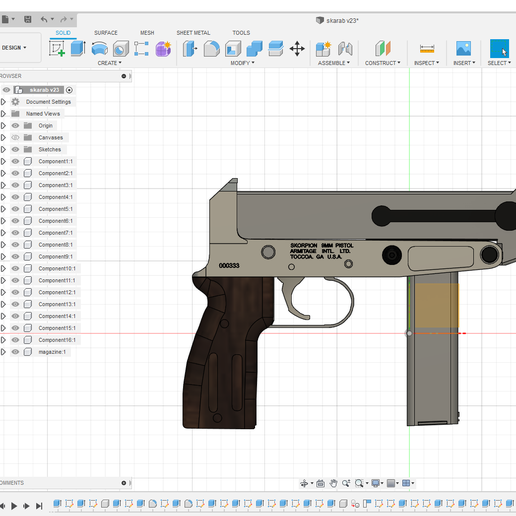
Task: Click the New Component icon
Action: (323, 49)
